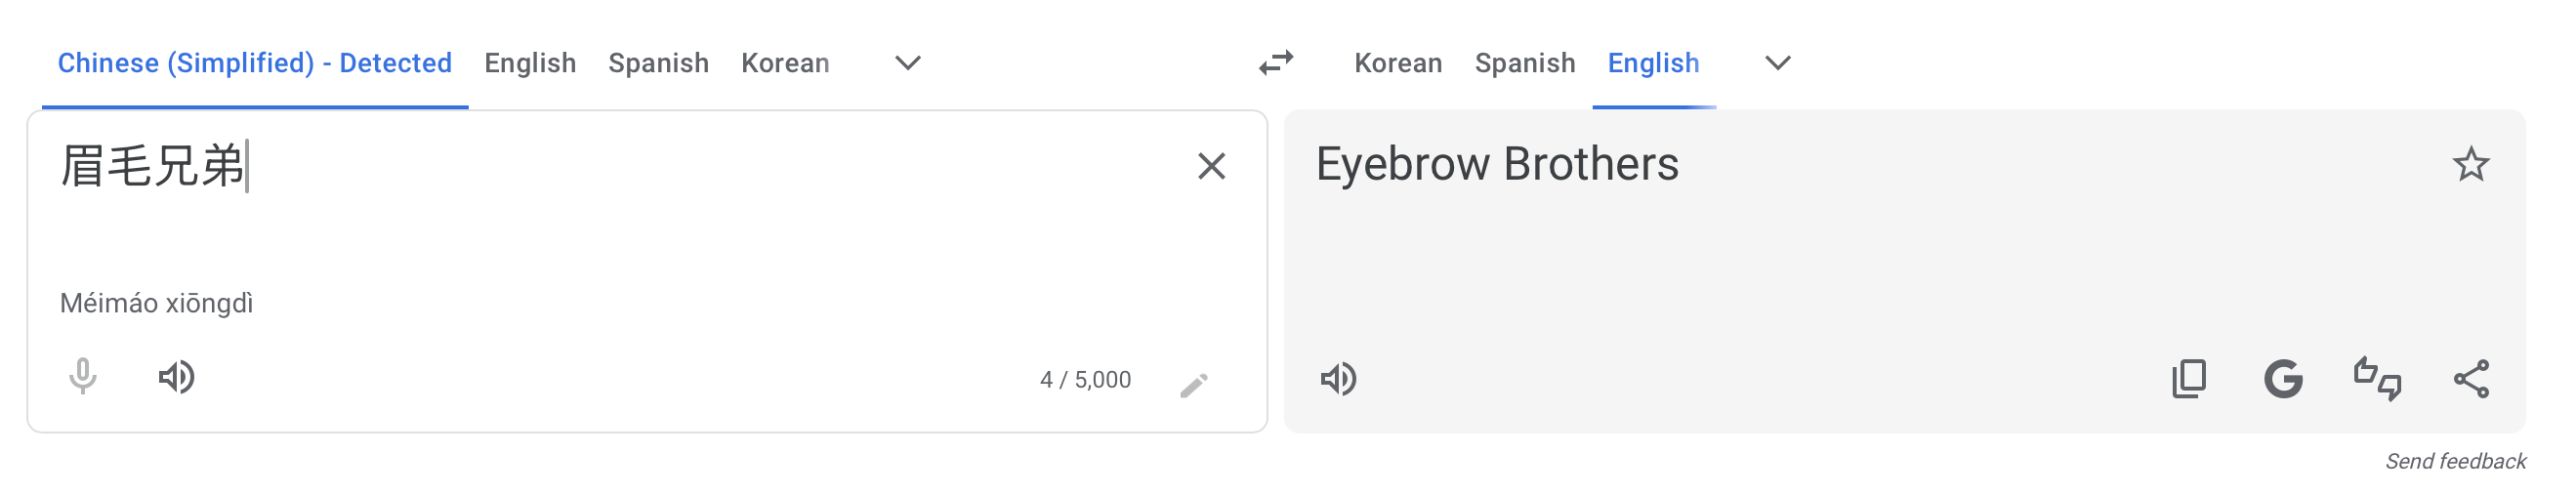
Task: Listen to the English translation
Action: point(1339,379)
